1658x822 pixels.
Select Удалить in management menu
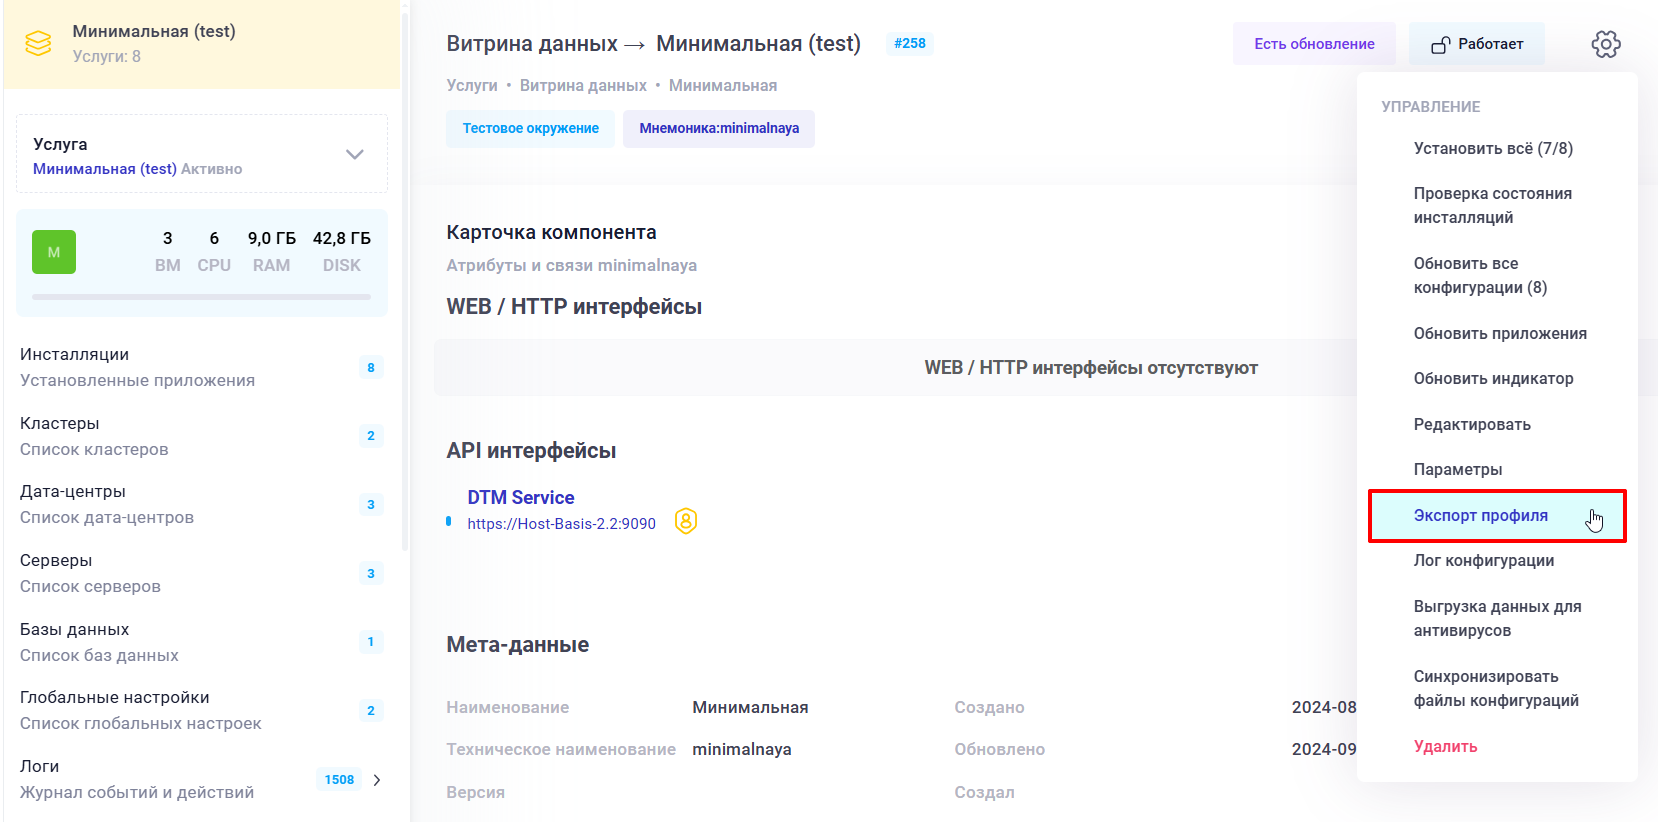1445,747
